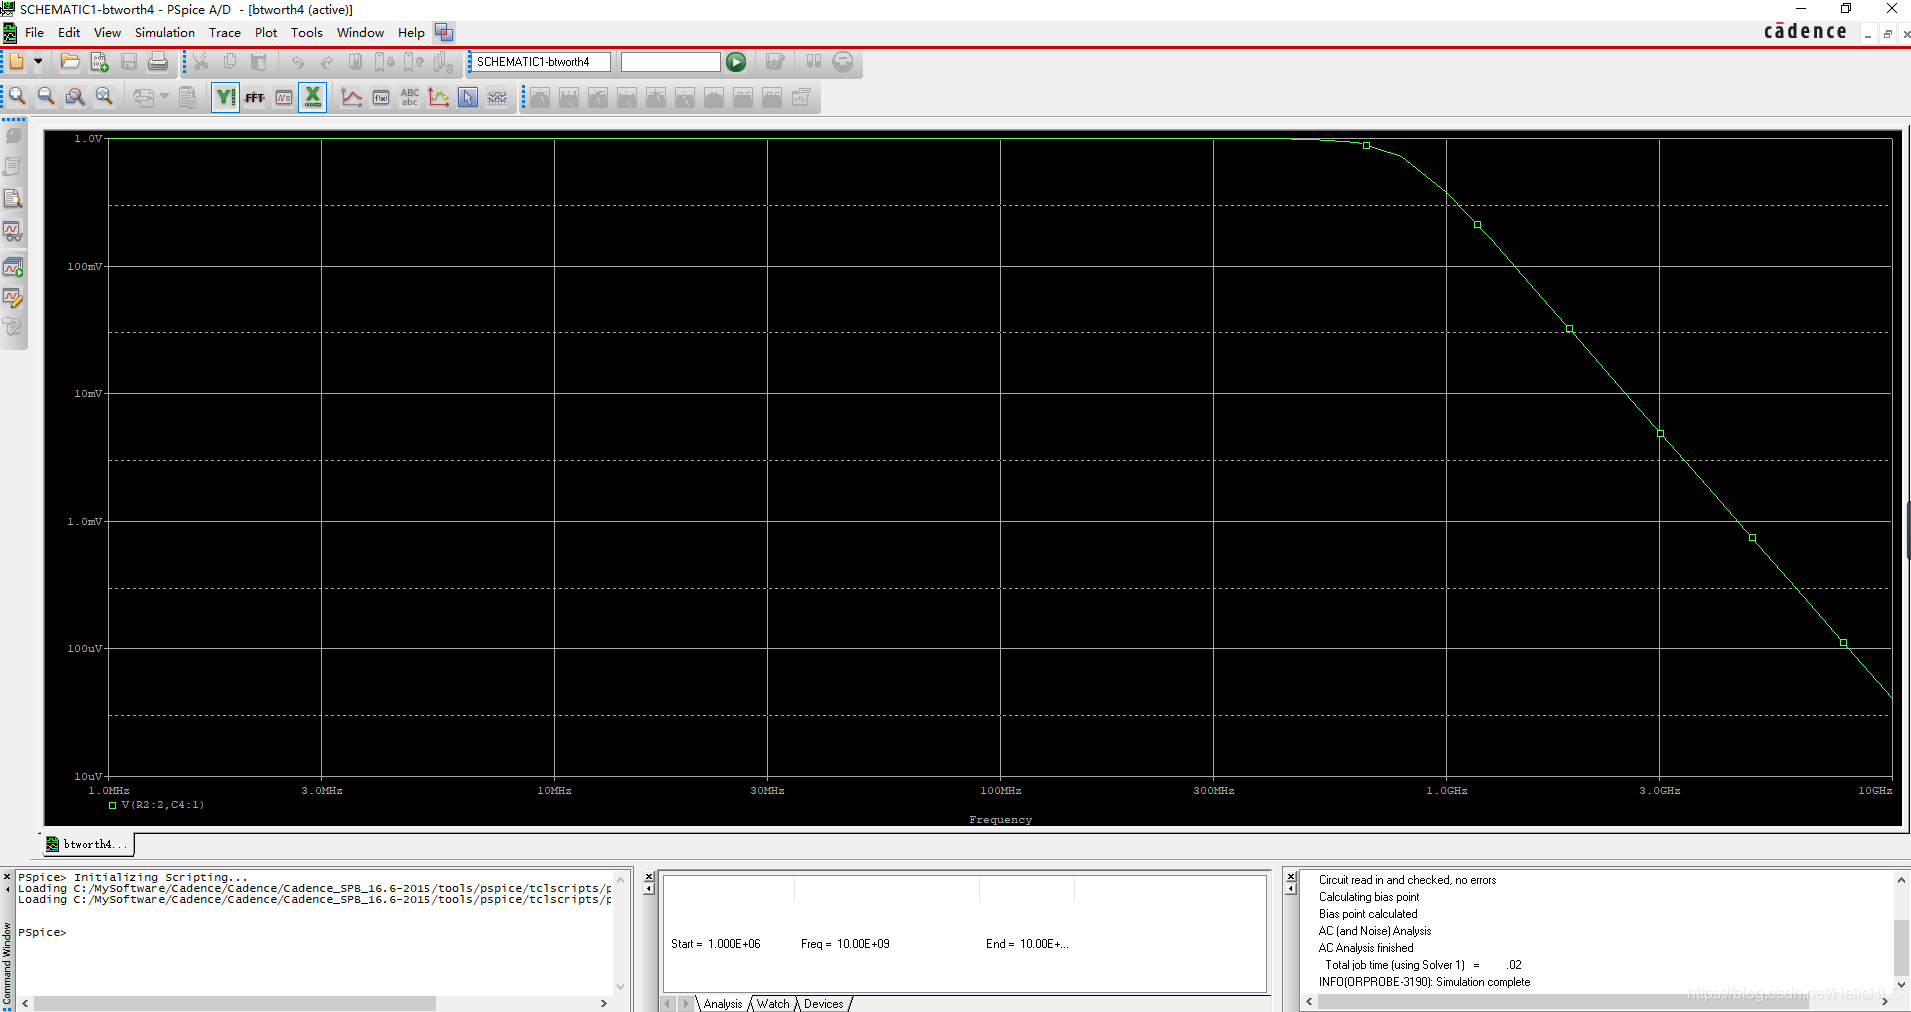
Task: Open the SCHEMATIC1-btworth4 profile combo box
Action: point(539,62)
